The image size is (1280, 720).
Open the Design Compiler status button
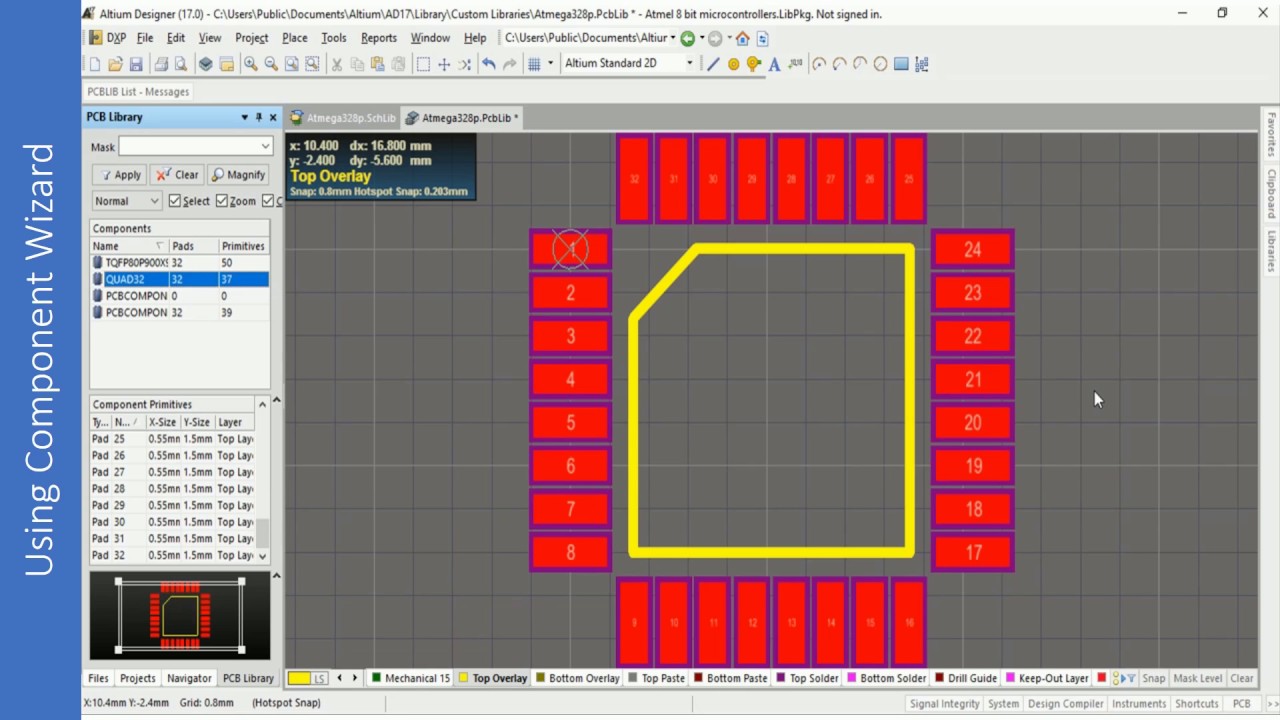[x=1065, y=703]
